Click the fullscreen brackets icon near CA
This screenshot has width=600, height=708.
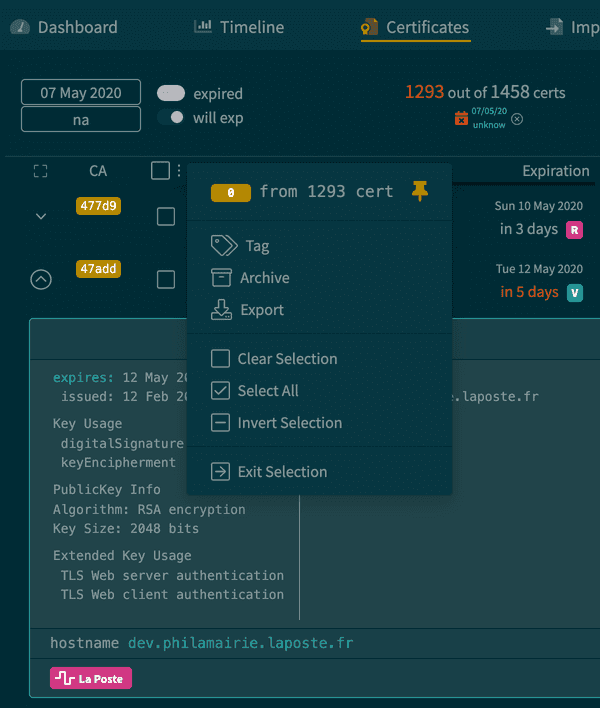[41, 171]
